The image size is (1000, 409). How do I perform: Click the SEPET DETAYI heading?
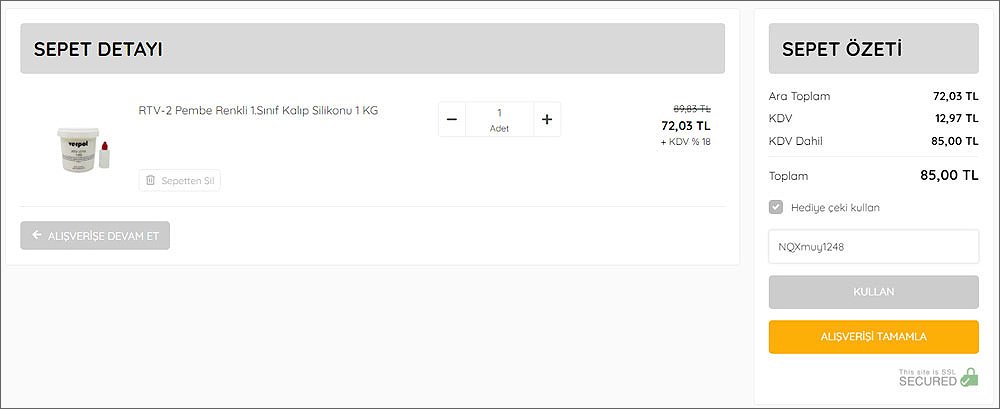tap(98, 49)
